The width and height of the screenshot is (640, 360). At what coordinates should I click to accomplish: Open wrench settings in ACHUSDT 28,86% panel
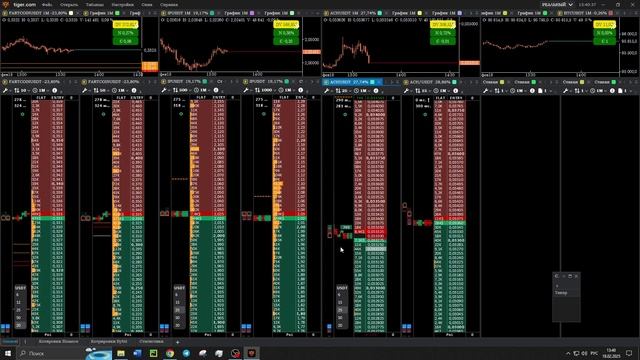(x=407, y=91)
